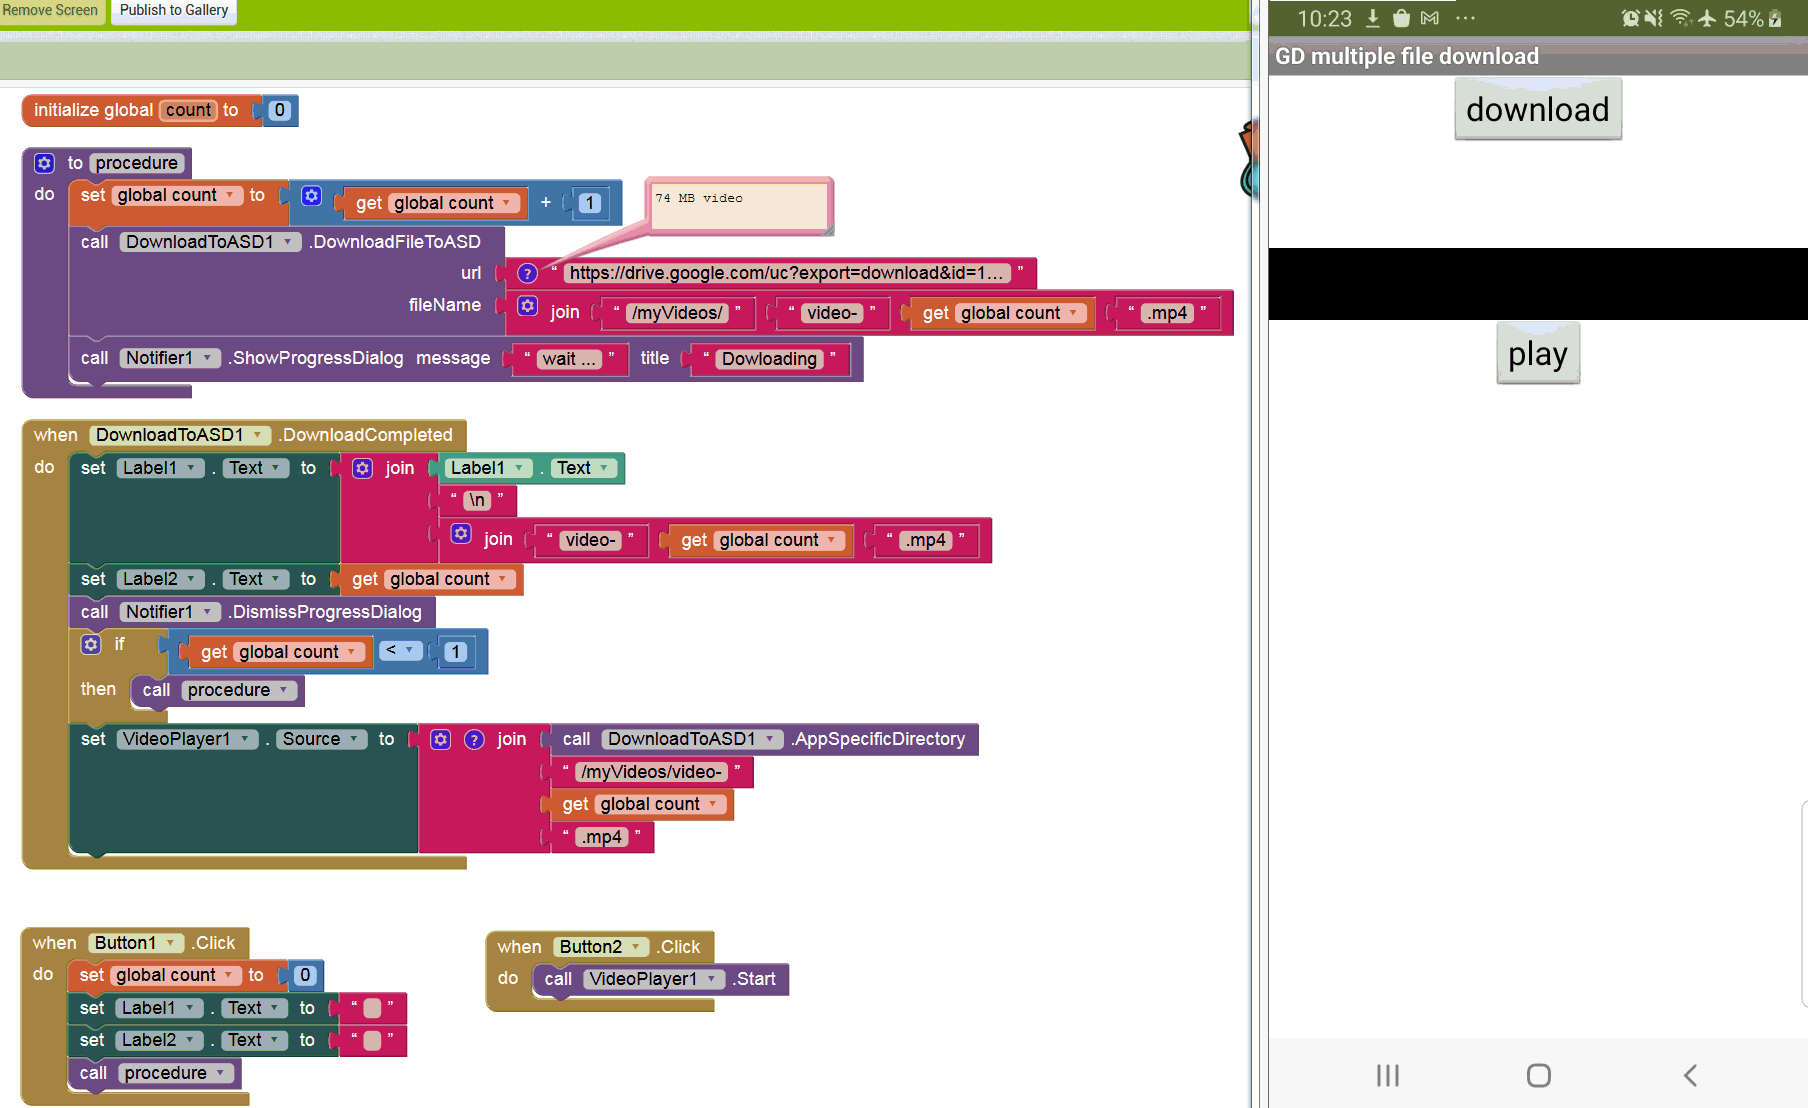This screenshot has width=1808, height=1108.
Task: Open Notifier1 dropdown in ShowProgressDialog call
Action: pos(207,358)
